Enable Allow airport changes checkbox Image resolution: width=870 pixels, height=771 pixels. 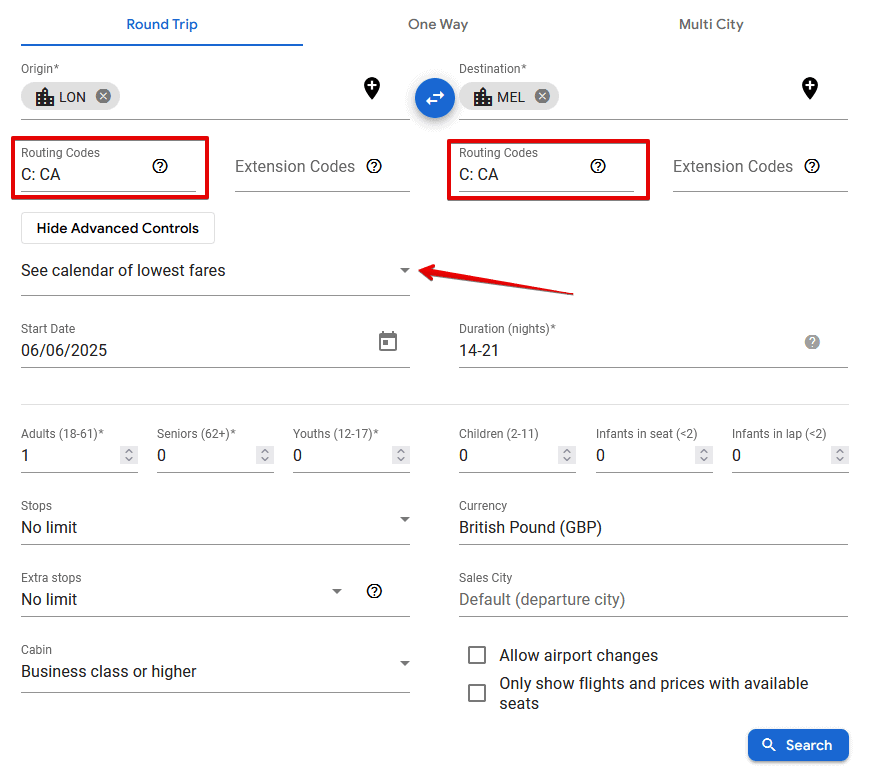pos(477,655)
